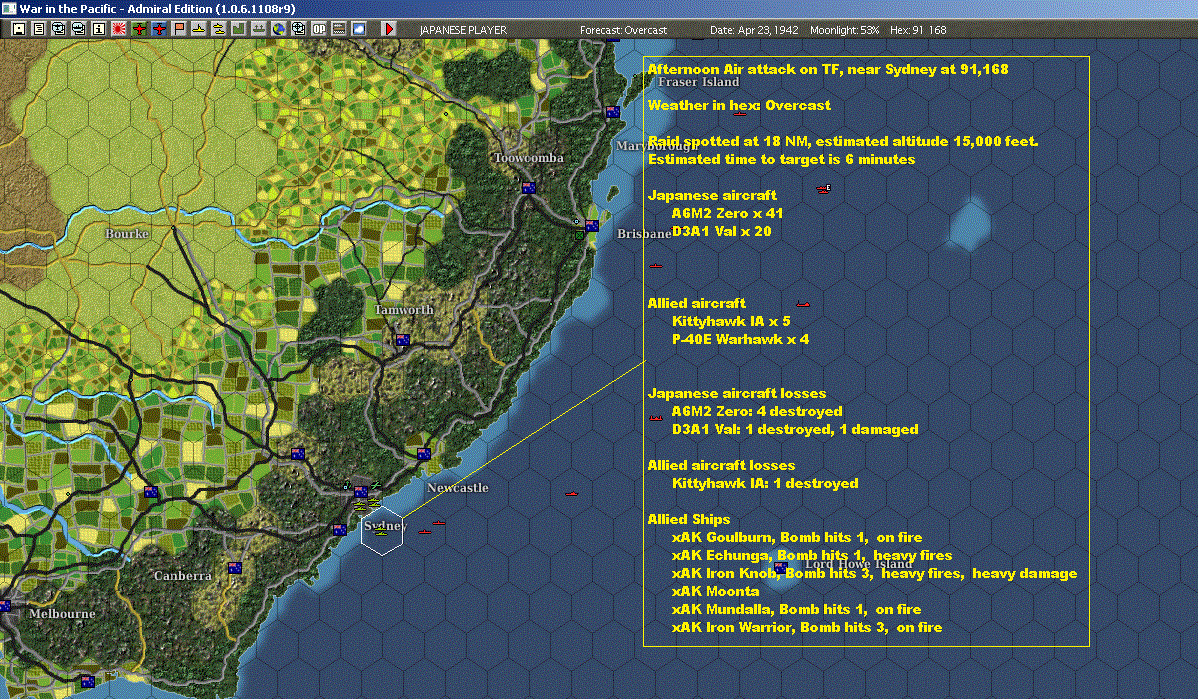Image resolution: width=1198 pixels, height=699 pixels.
Task: Click the Canberra city label
Action: 183,575
